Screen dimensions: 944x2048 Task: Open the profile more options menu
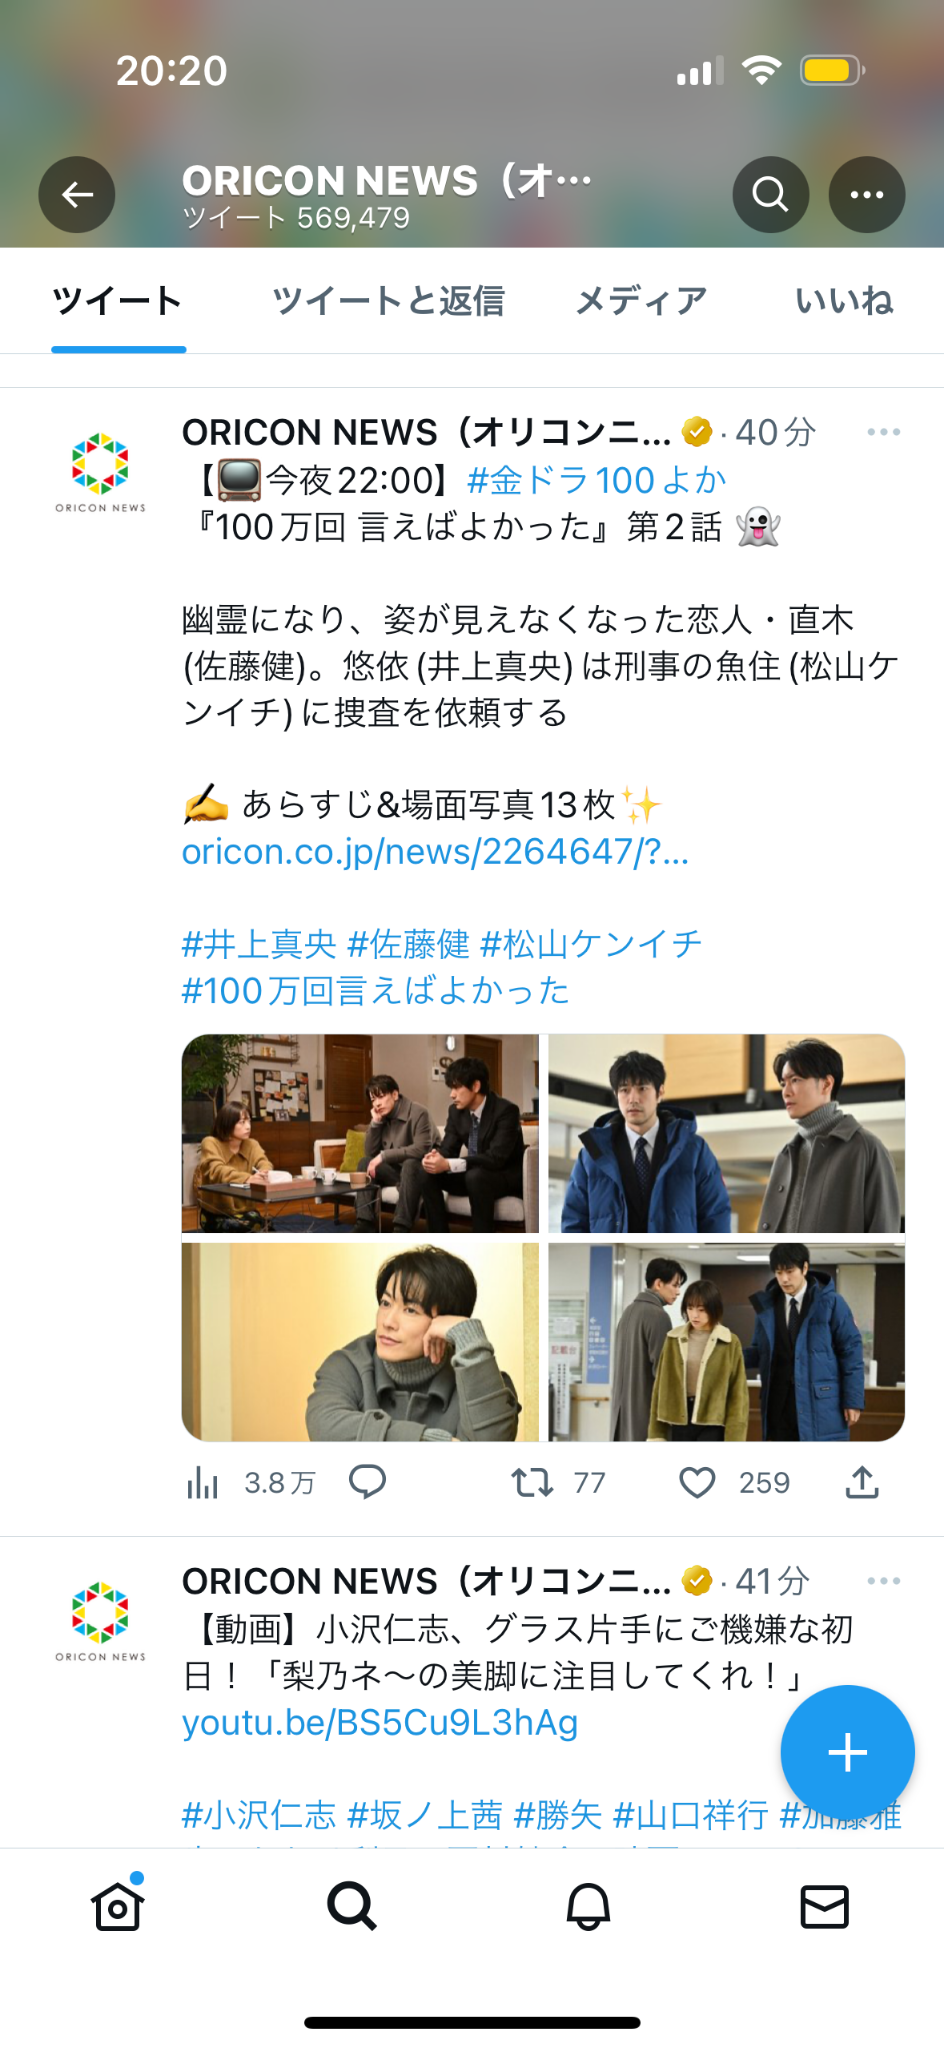click(x=867, y=195)
